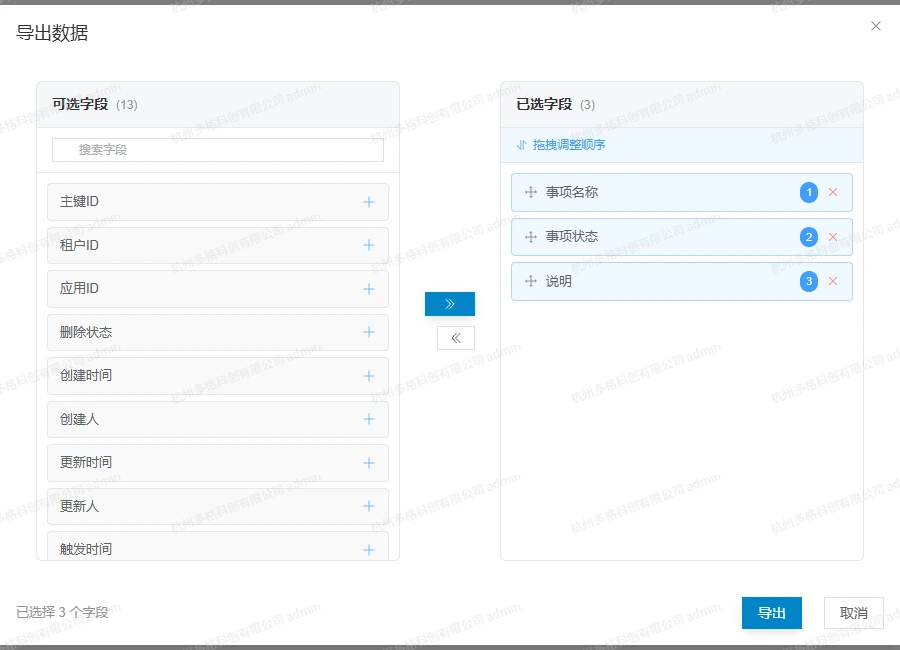Click the 拖拽调整顺序 hint text
The image size is (900, 650).
(569, 145)
